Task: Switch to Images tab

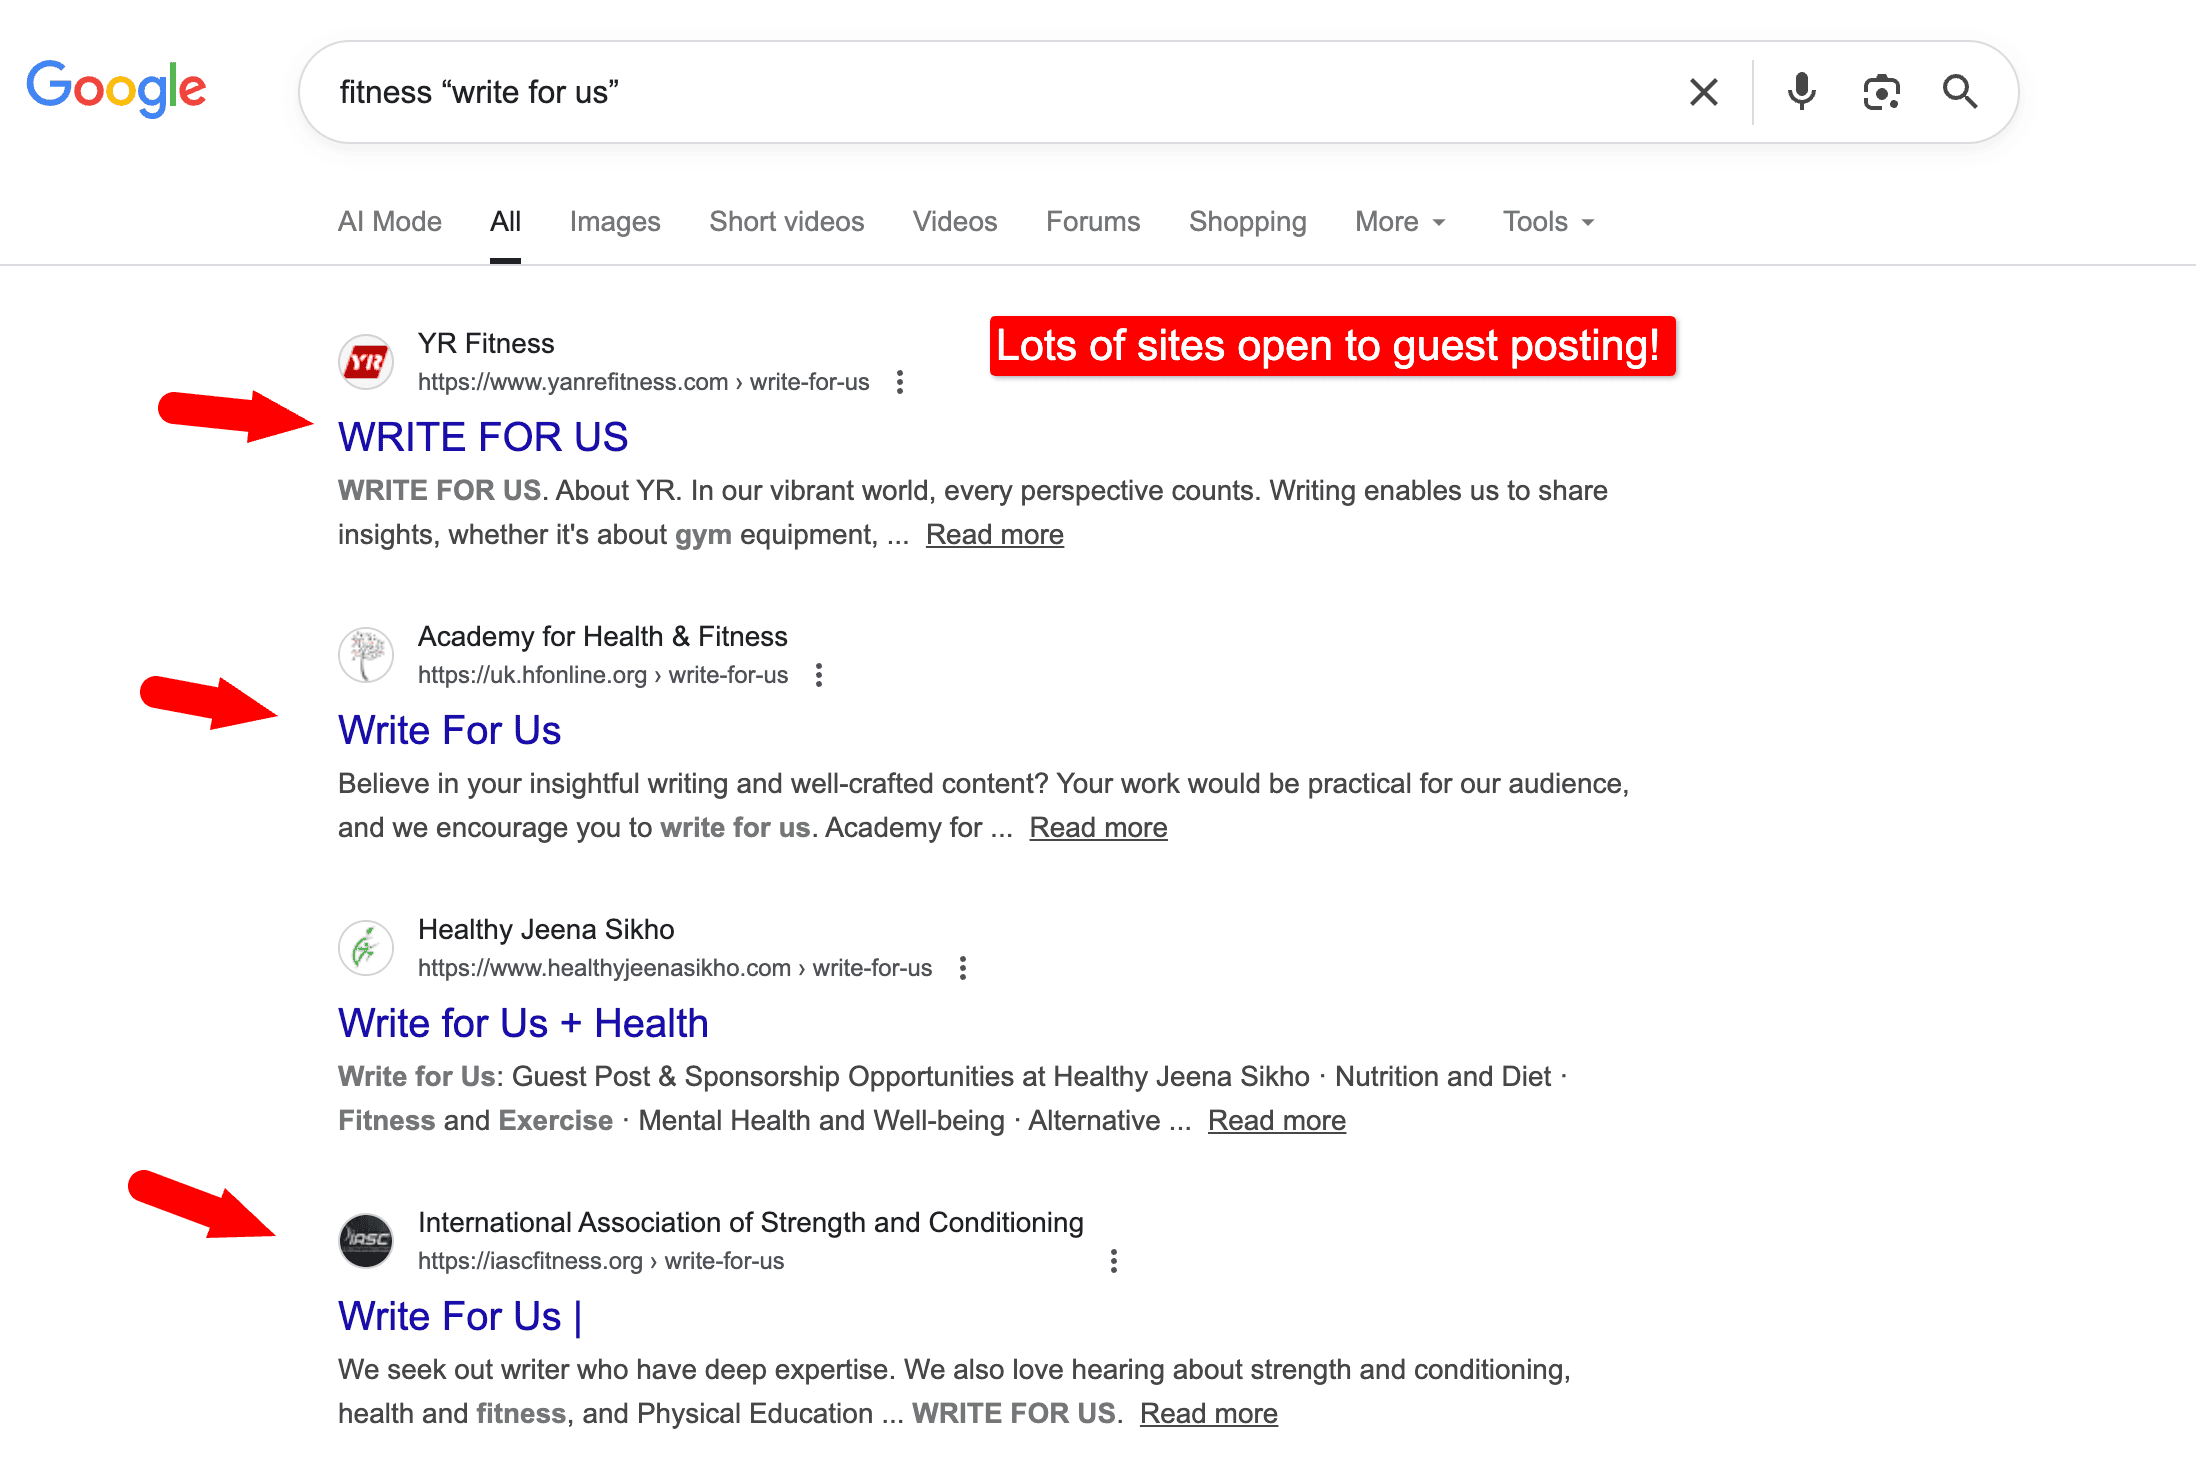Action: pos(615,221)
